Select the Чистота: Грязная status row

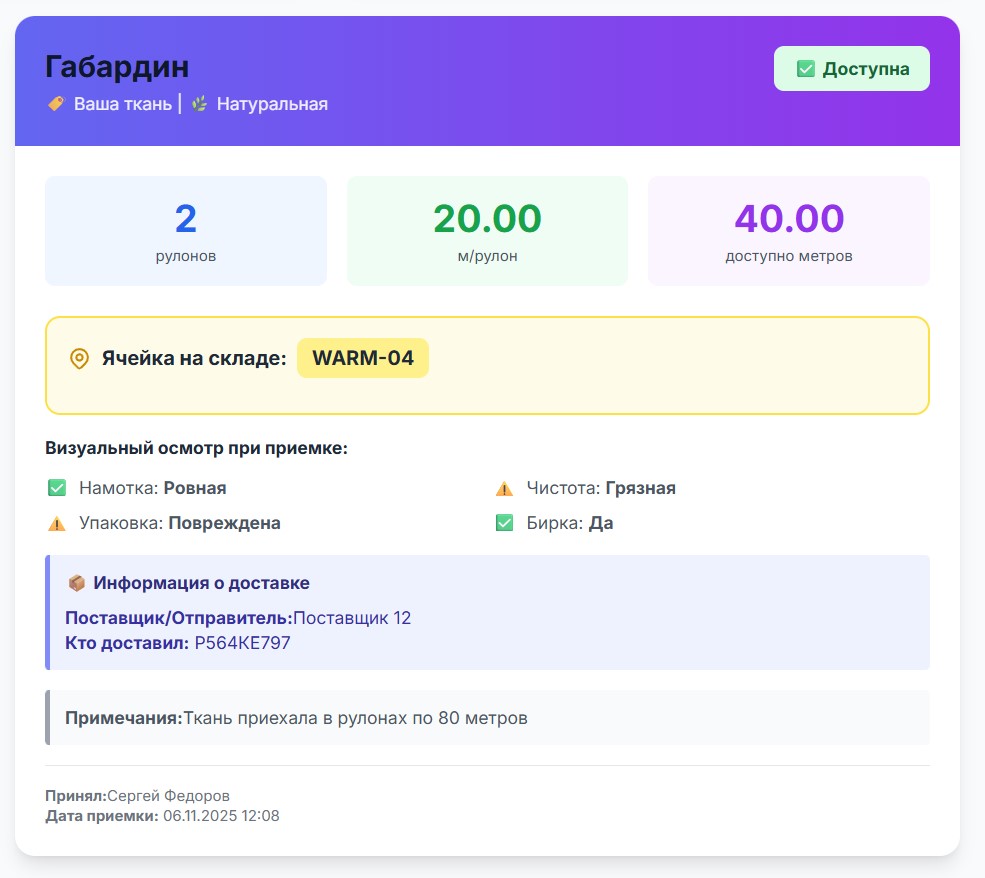598,488
